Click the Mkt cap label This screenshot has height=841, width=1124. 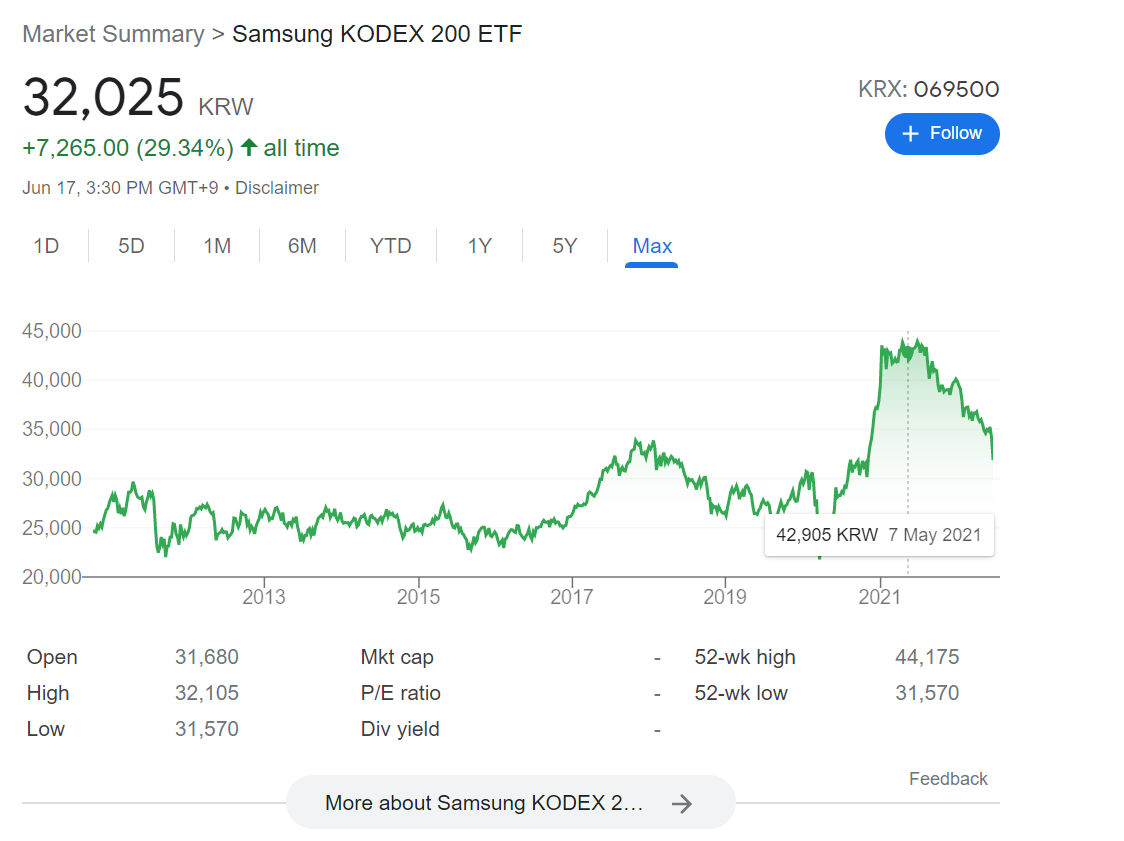(x=397, y=657)
